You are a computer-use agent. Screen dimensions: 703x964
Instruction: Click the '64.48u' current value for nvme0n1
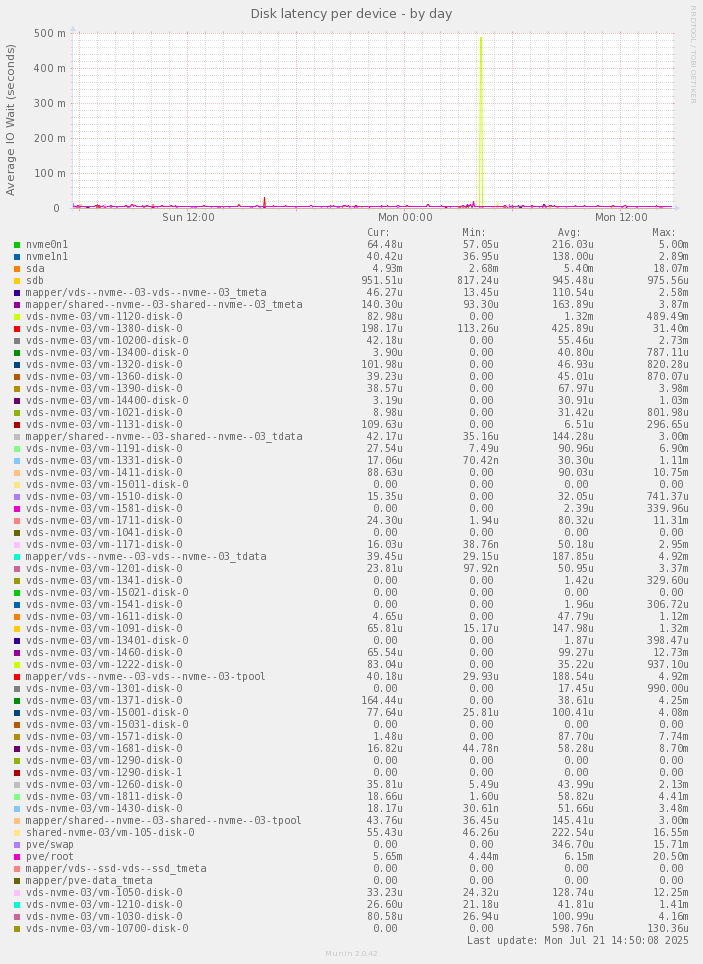(385, 245)
